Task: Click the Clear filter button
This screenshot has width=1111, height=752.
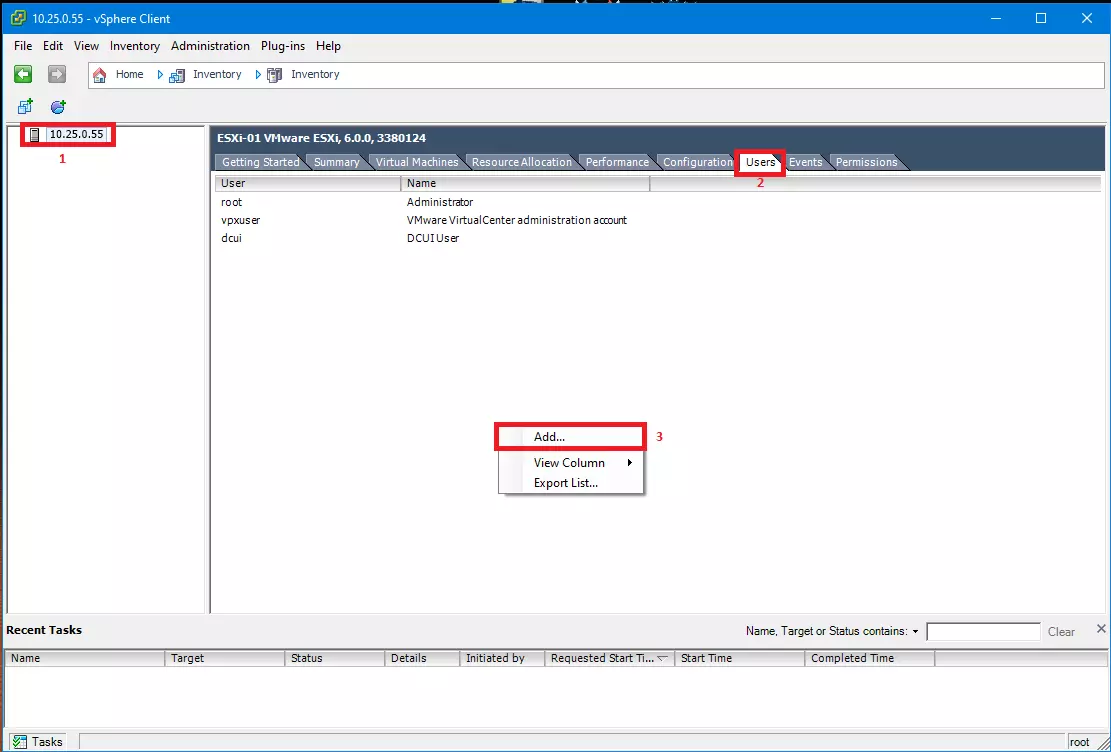Action: [x=1061, y=632]
